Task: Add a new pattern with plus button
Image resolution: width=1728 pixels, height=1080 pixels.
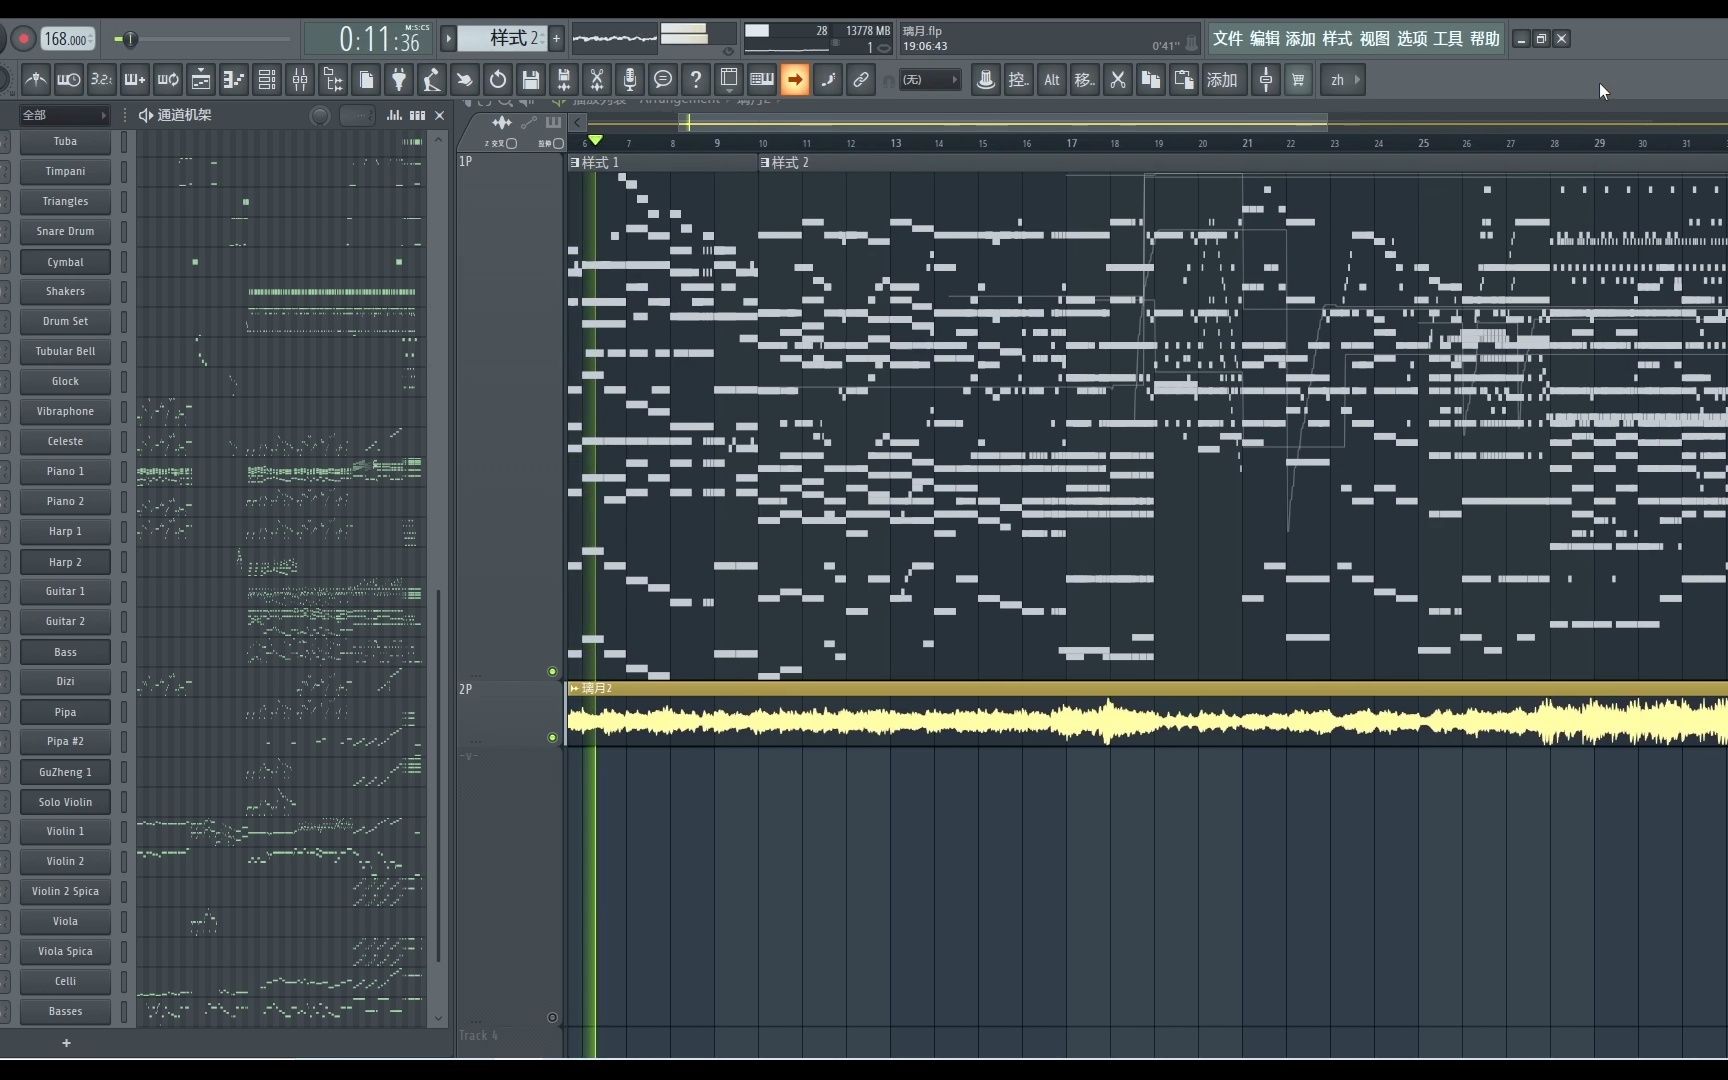Action: (556, 39)
